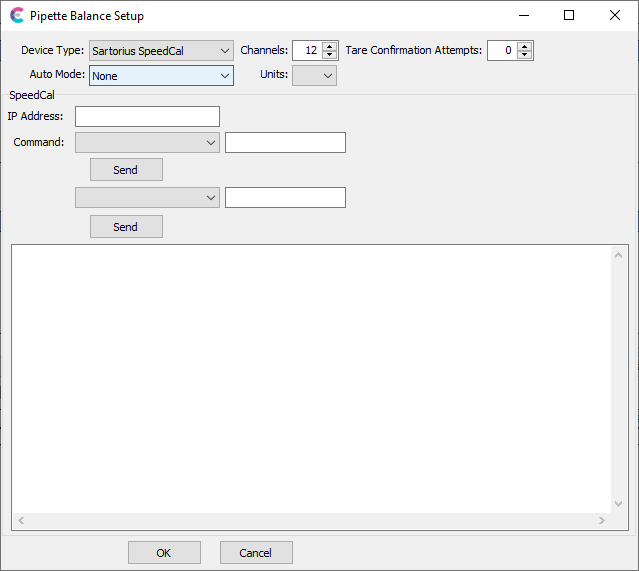Click the horizontal scrollbar right arrow

601,521
